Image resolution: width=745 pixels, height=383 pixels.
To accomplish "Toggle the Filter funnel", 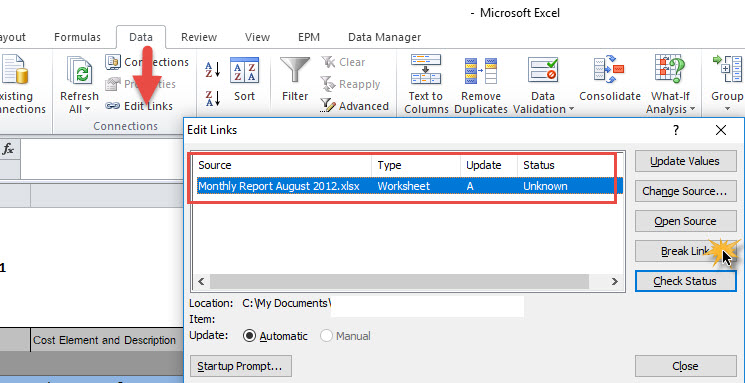I will [295, 79].
